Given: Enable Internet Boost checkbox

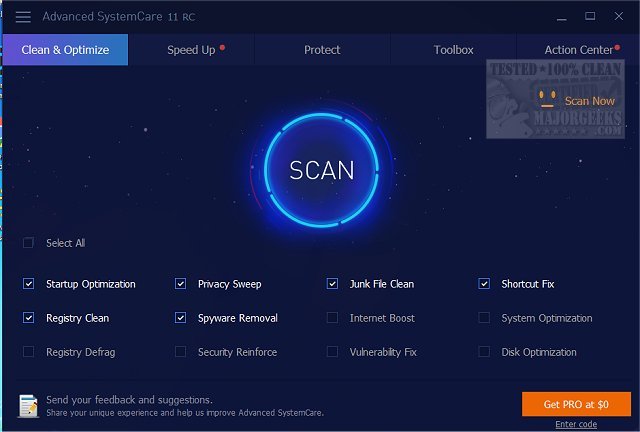Looking at the screenshot, I should coord(332,318).
